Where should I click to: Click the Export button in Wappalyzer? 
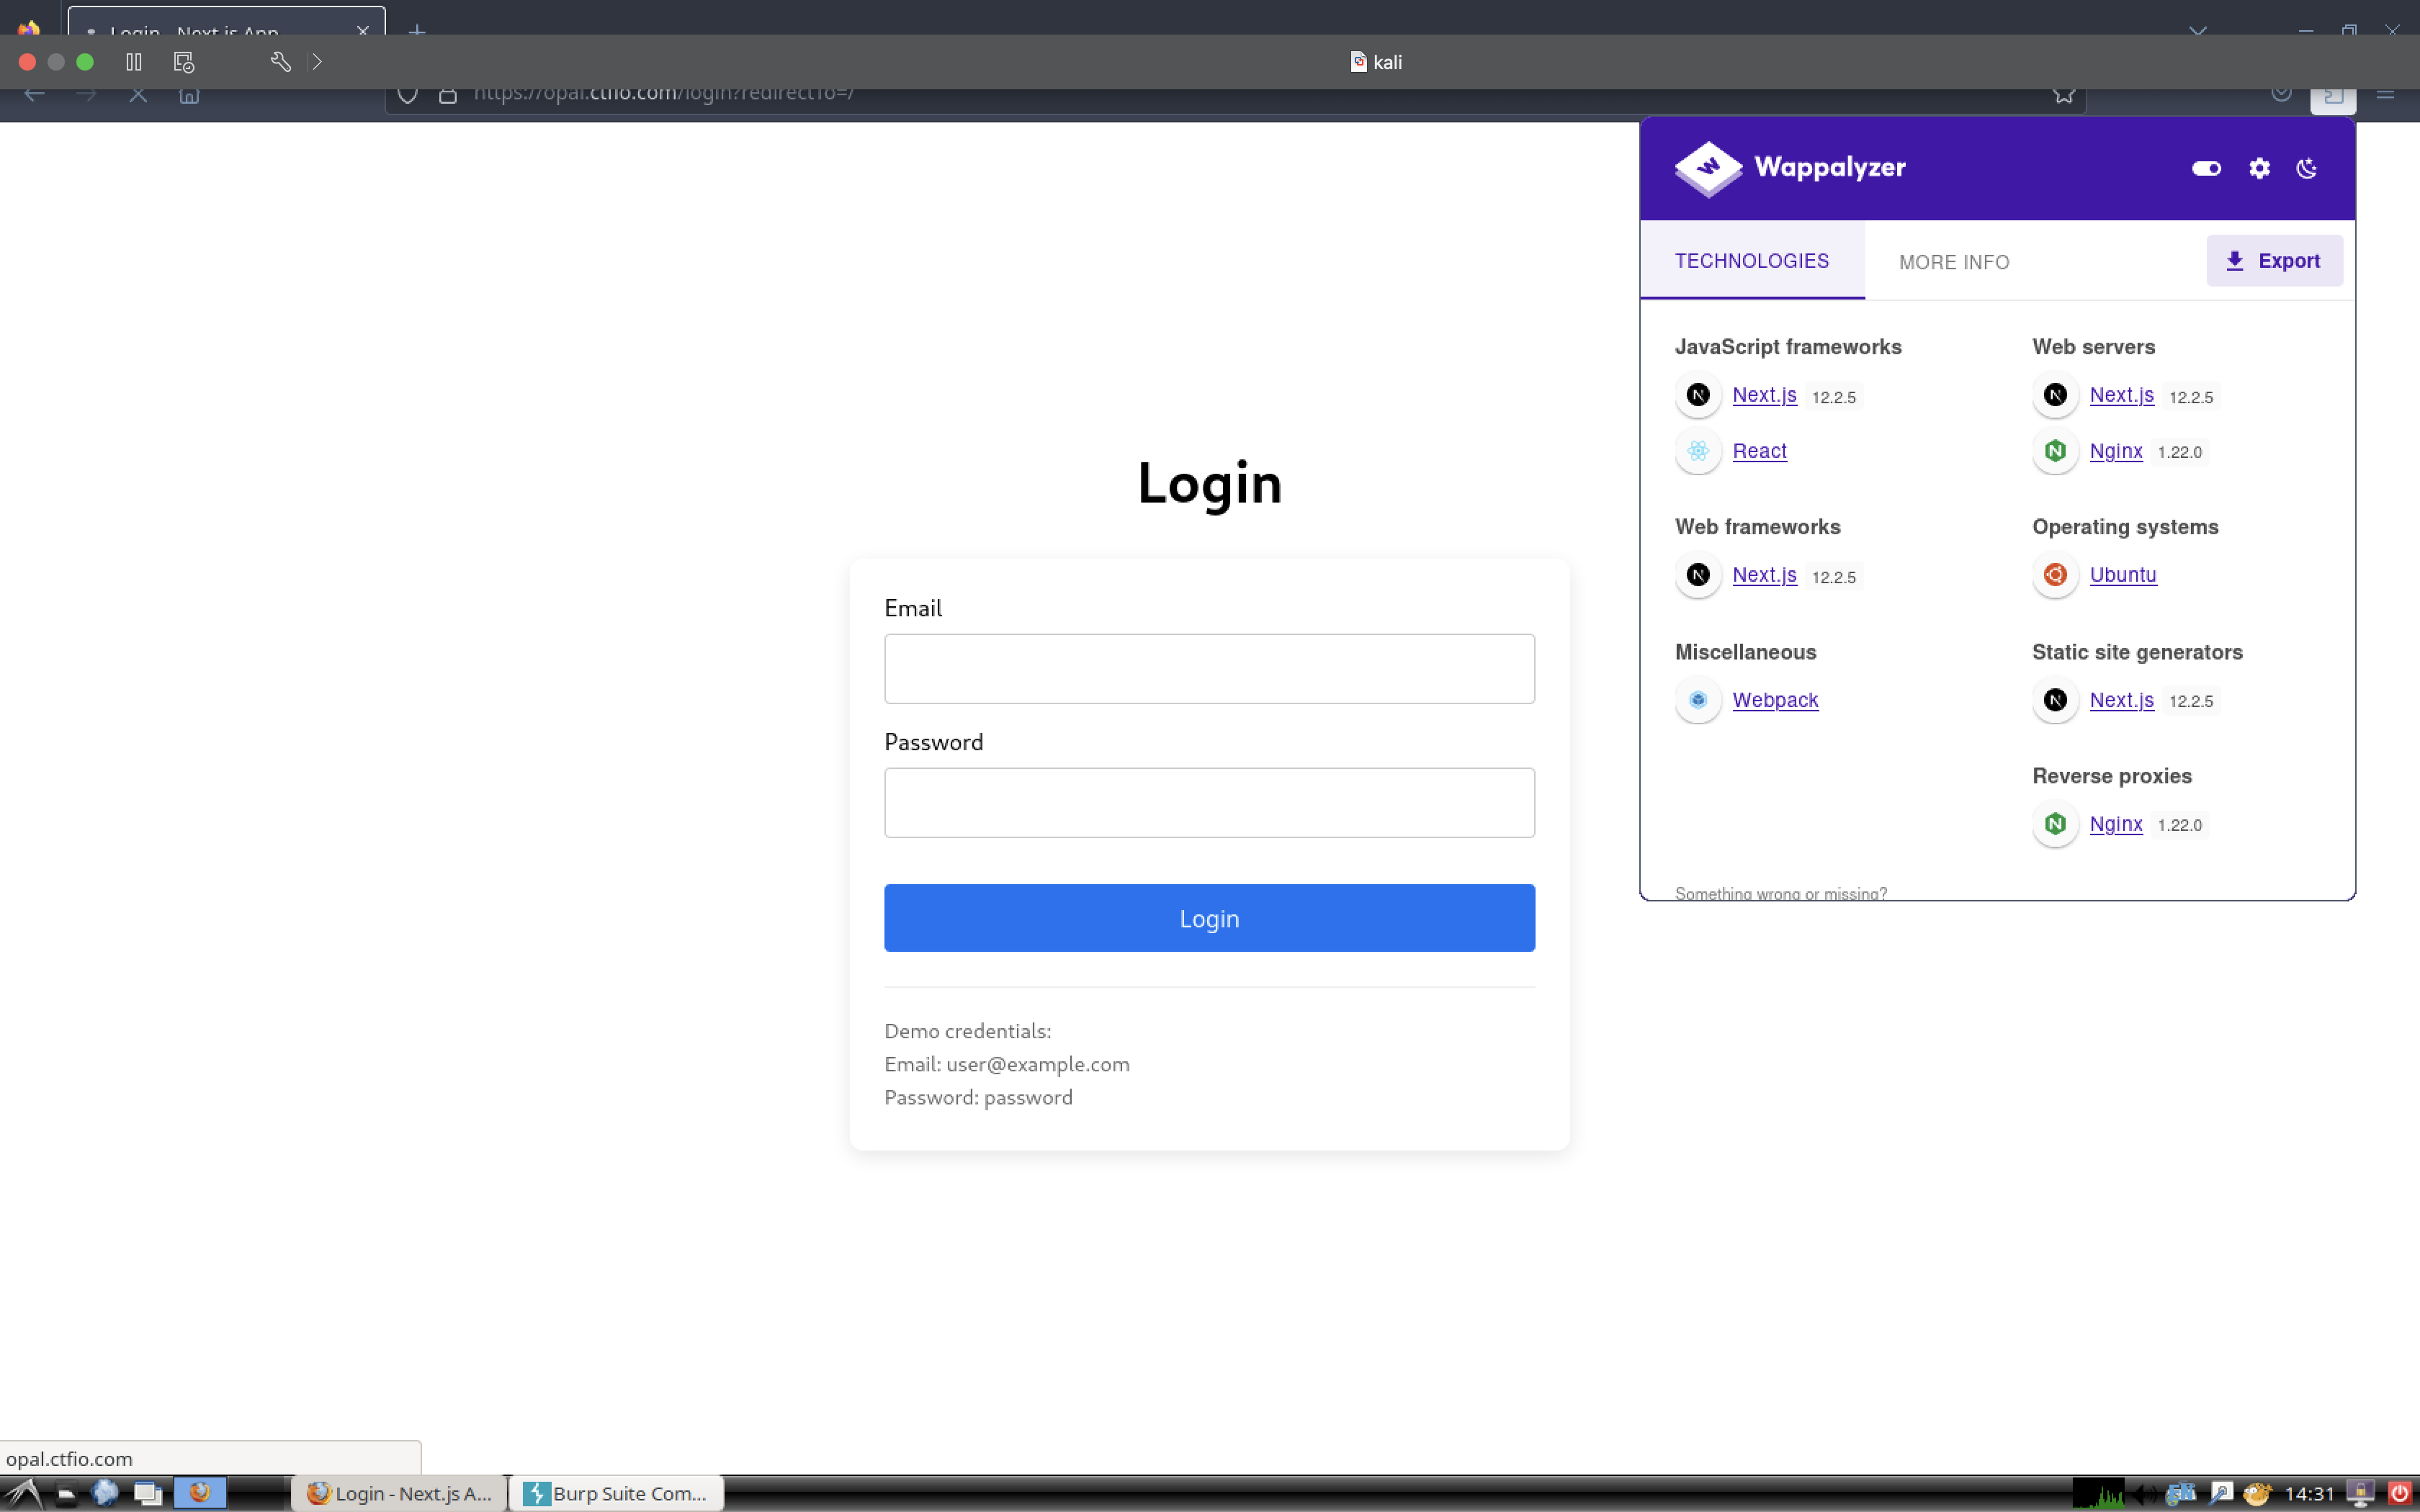click(2274, 261)
